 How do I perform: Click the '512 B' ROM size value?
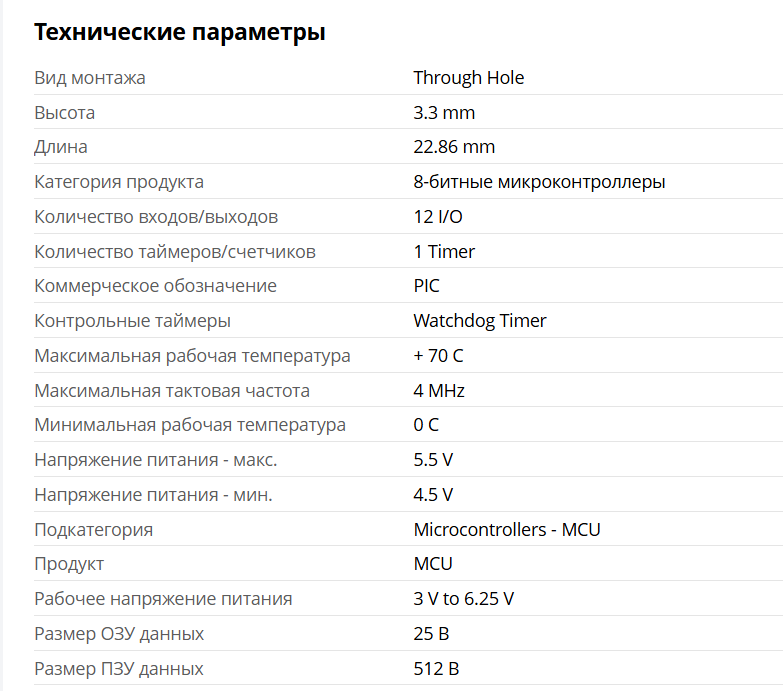pos(436,669)
